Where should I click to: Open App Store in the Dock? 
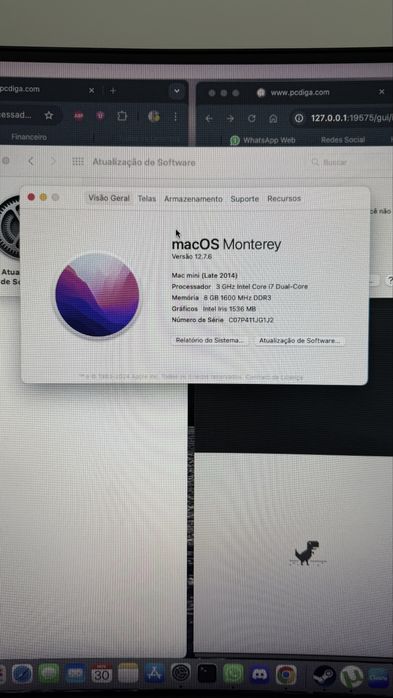(154, 674)
